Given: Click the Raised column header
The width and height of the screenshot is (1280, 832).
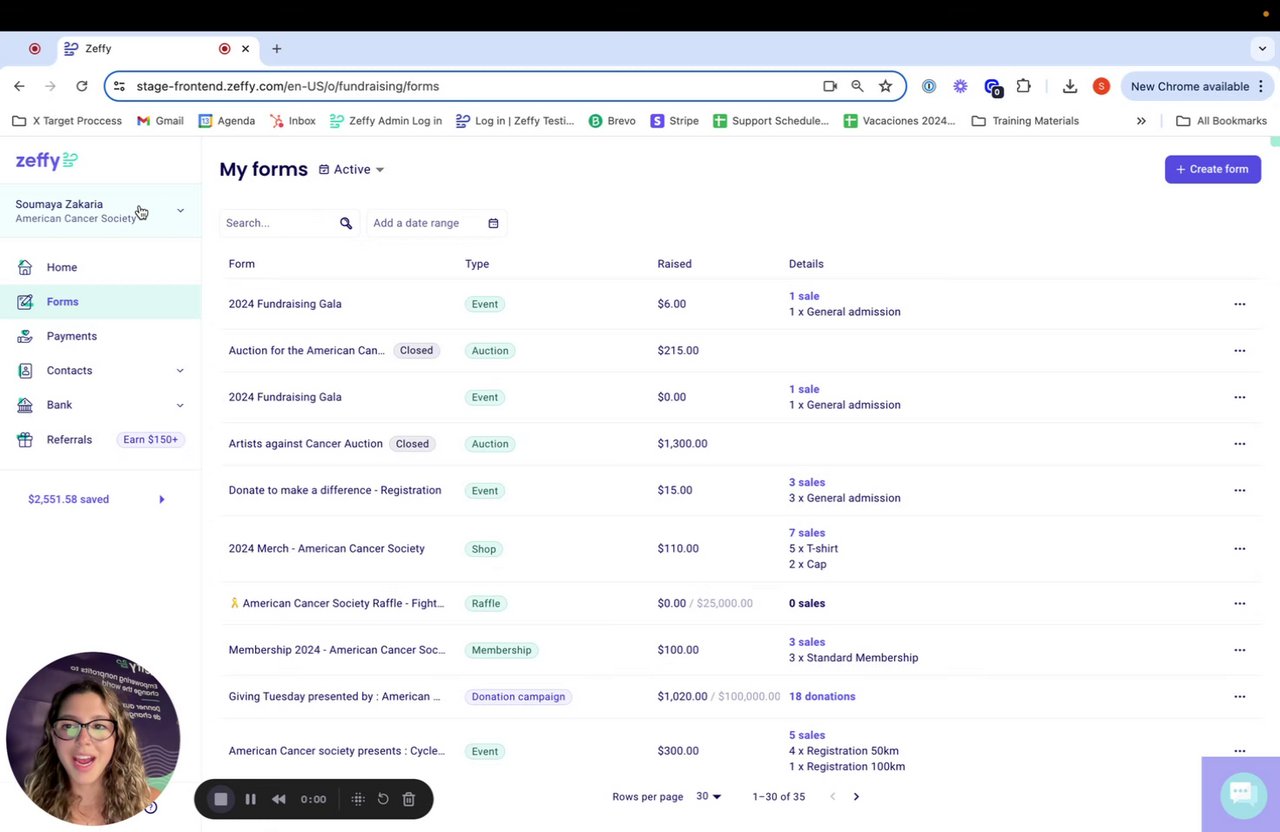Looking at the screenshot, I should [674, 264].
